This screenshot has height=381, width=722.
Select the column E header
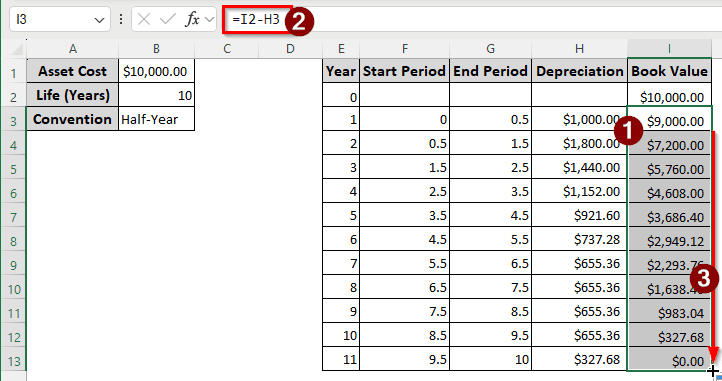(x=341, y=49)
